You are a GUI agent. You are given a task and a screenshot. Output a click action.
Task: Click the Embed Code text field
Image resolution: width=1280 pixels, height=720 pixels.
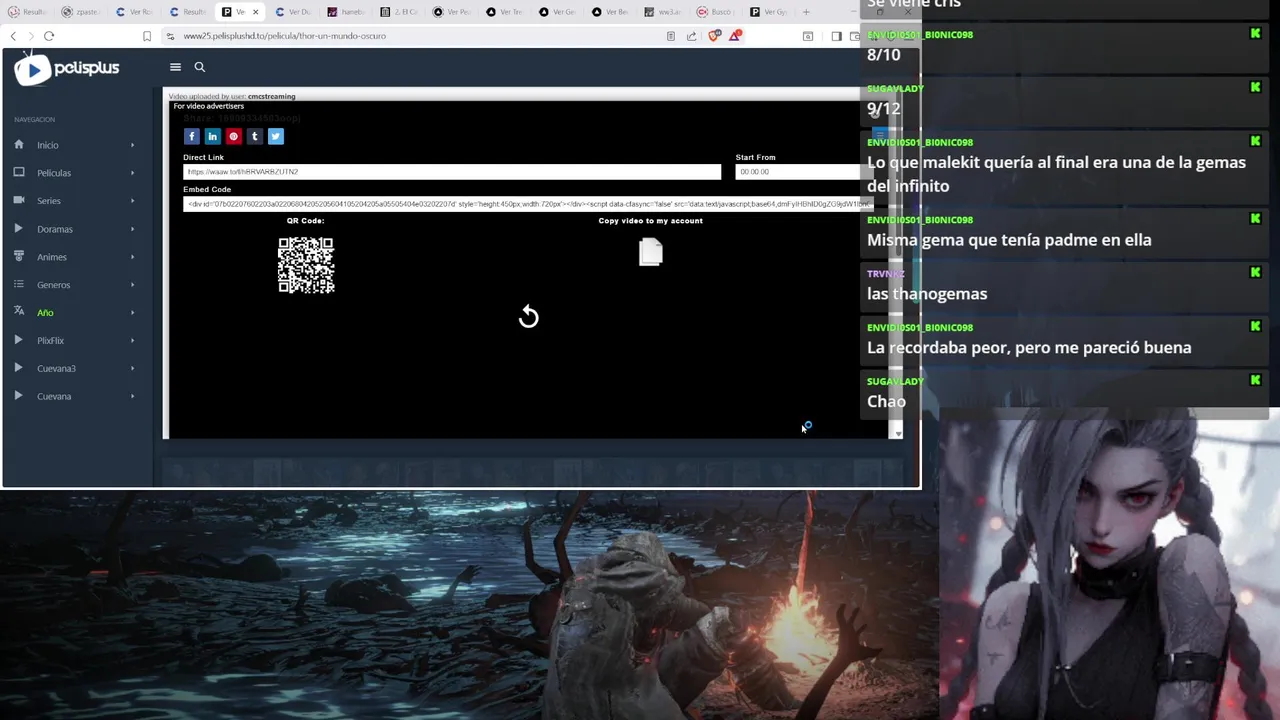point(528,204)
